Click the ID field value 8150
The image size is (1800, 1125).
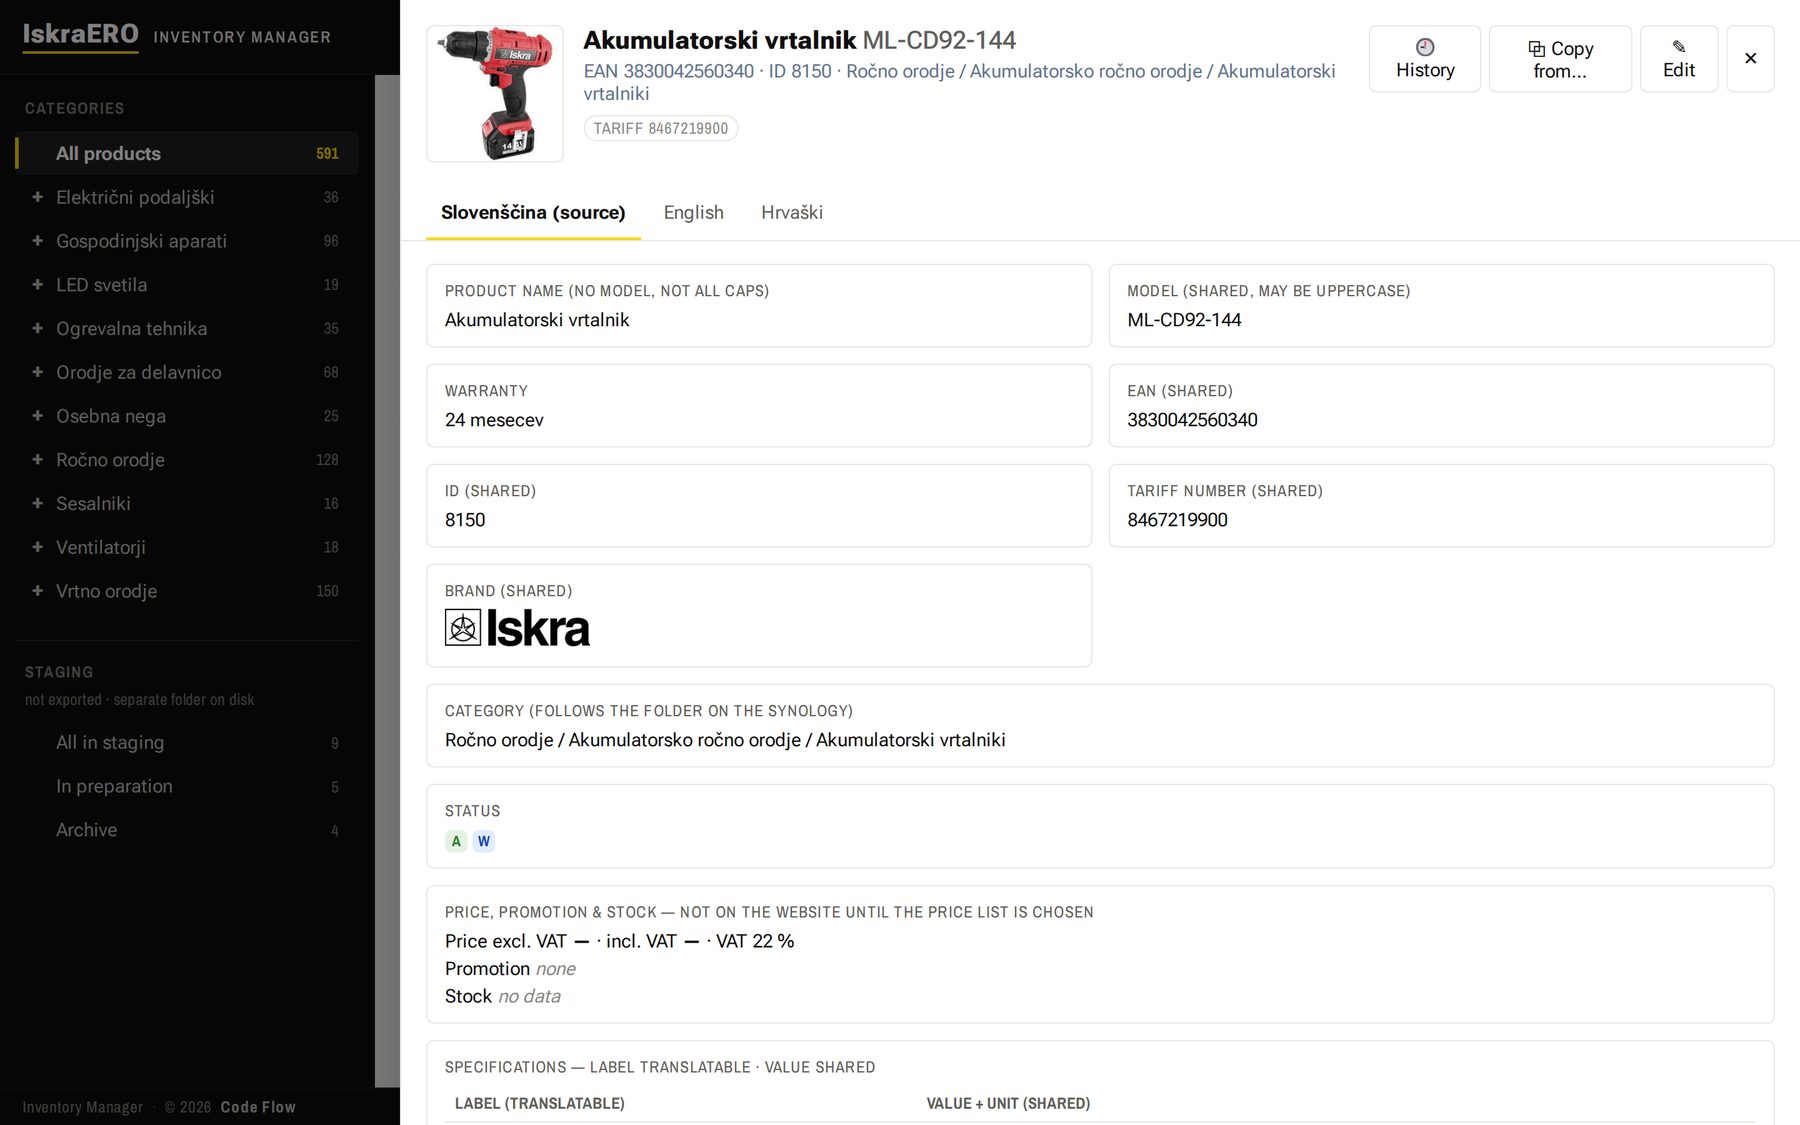[465, 520]
